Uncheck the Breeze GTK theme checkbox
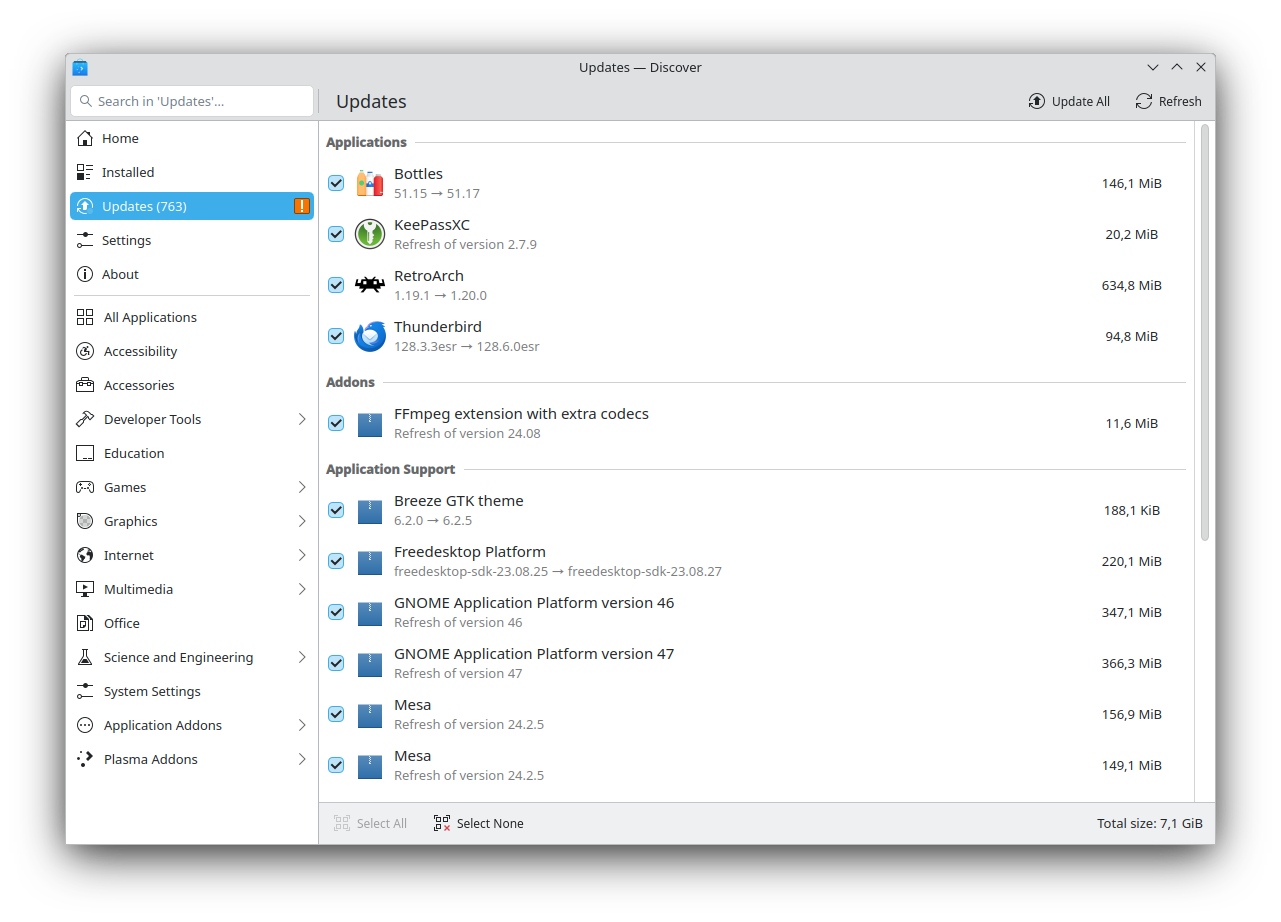The height and width of the screenshot is (922, 1281). pyautogui.click(x=336, y=510)
